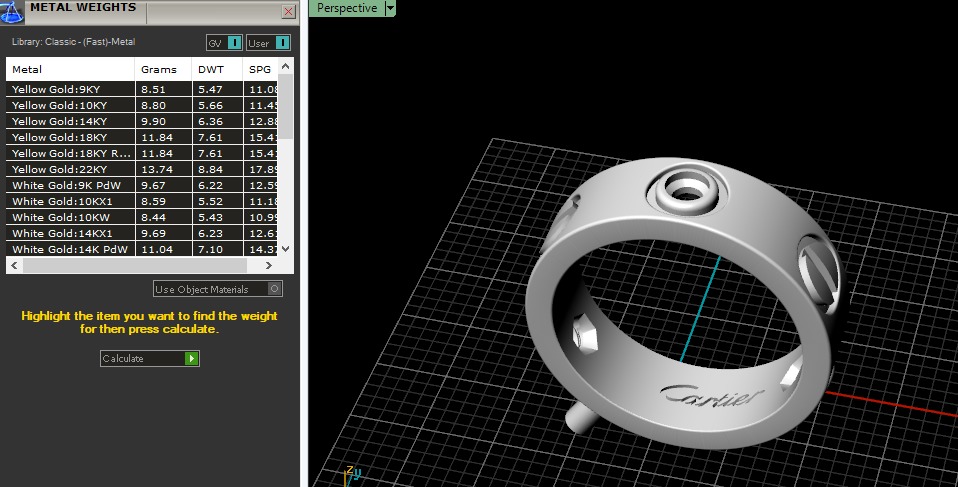Click the horizontal scrollbar thumb
This screenshot has width=958, height=487.
click(135, 265)
